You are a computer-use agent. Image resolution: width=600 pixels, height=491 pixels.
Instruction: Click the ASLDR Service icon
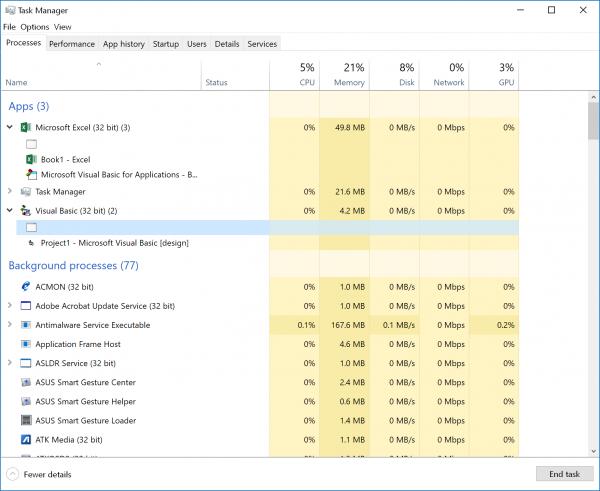(x=26, y=363)
